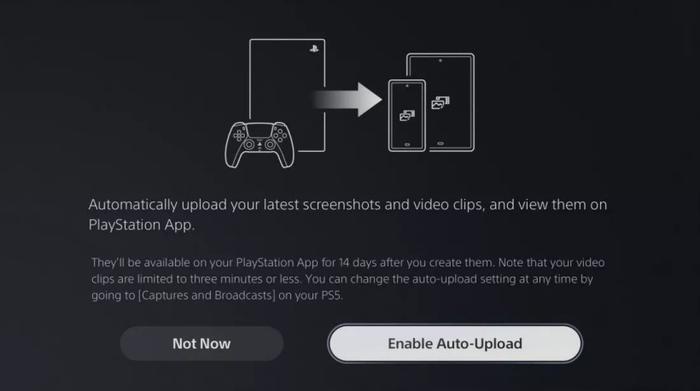
Task: Click the D-pad on the controller graphic
Action: tap(239, 135)
